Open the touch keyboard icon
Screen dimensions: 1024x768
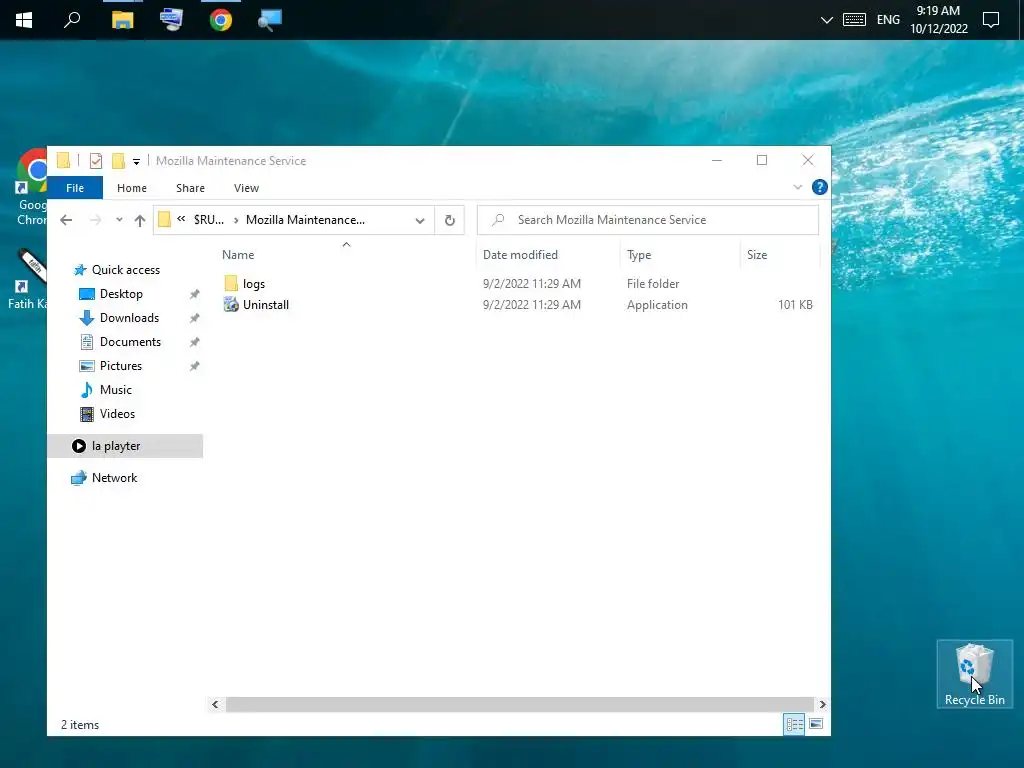[854, 20]
